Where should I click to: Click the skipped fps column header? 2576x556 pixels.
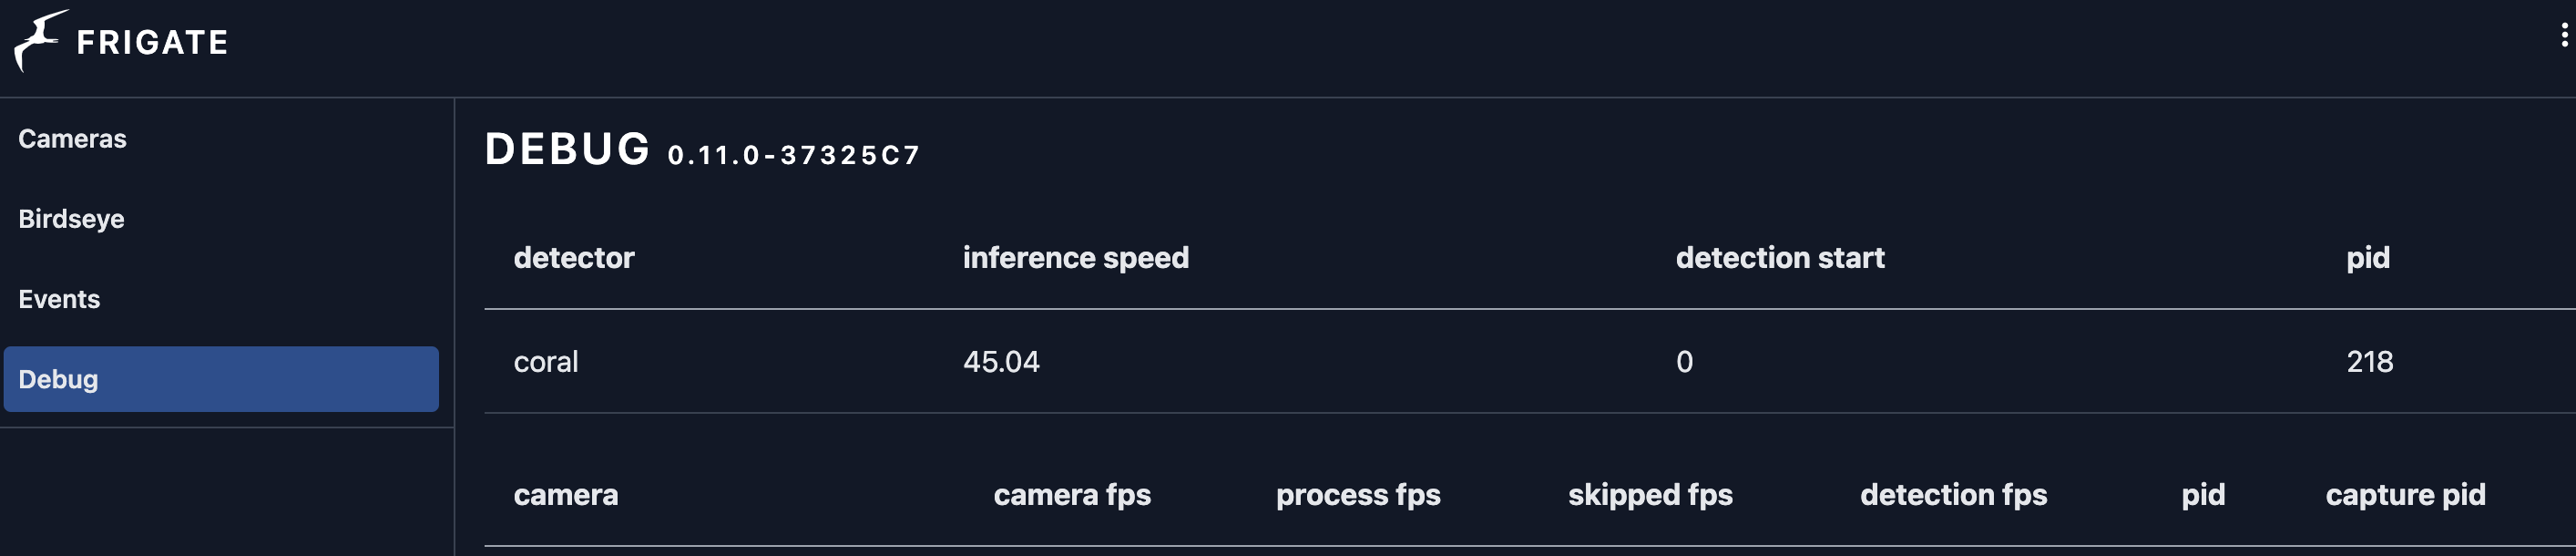1650,495
